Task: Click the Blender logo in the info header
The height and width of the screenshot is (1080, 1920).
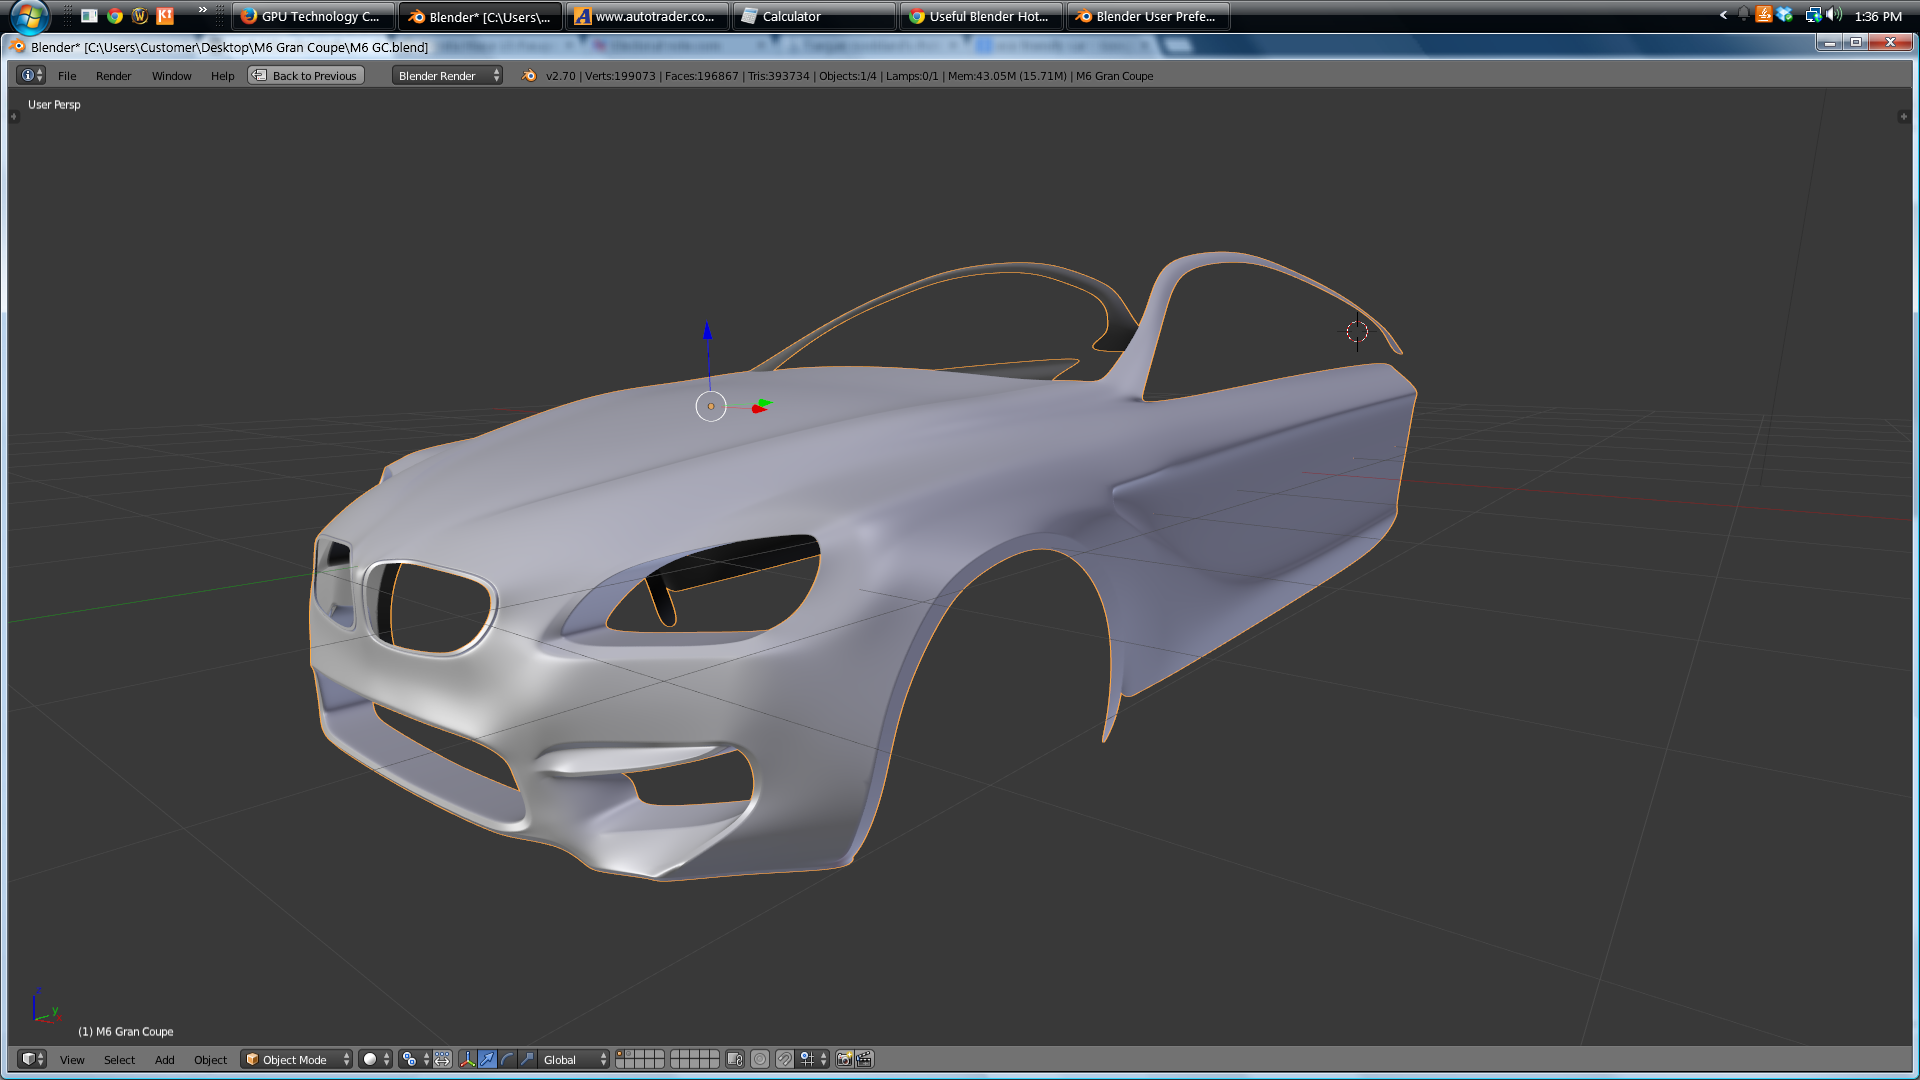Action: pyautogui.click(x=529, y=76)
